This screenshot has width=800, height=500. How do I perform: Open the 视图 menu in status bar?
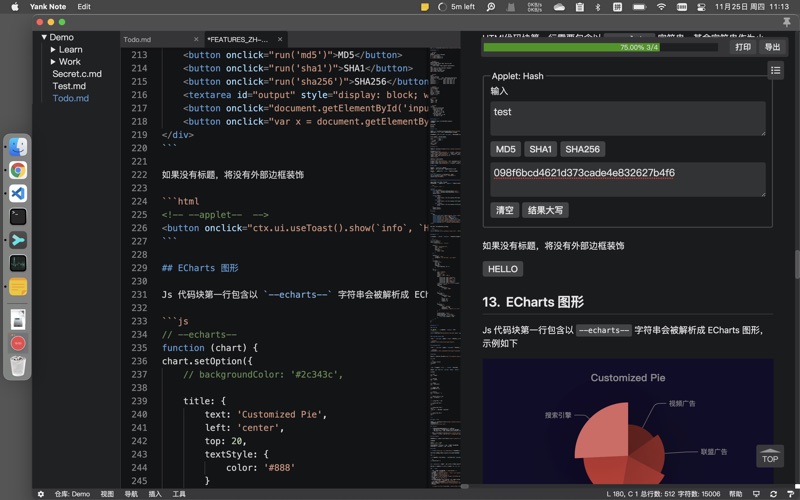tap(107, 494)
